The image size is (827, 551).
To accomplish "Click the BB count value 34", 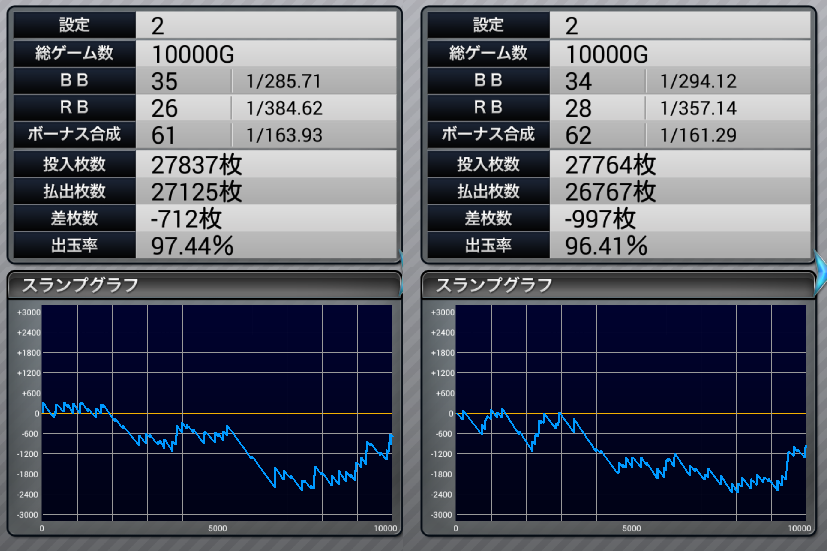I will tap(579, 81).
